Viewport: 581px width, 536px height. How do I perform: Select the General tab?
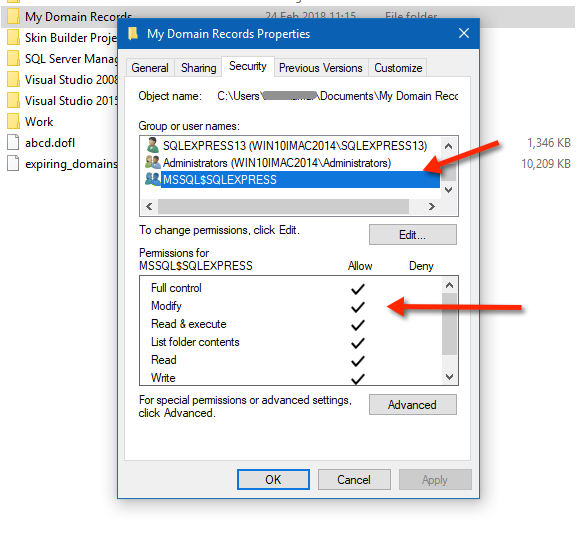click(x=150, y=68)
